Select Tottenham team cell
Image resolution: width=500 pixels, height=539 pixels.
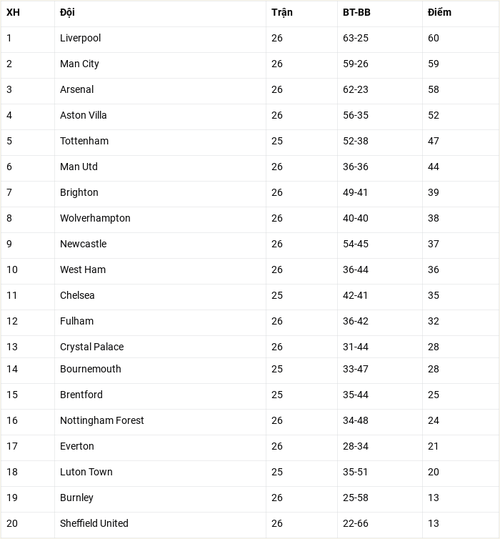click(x=84, y=141)
